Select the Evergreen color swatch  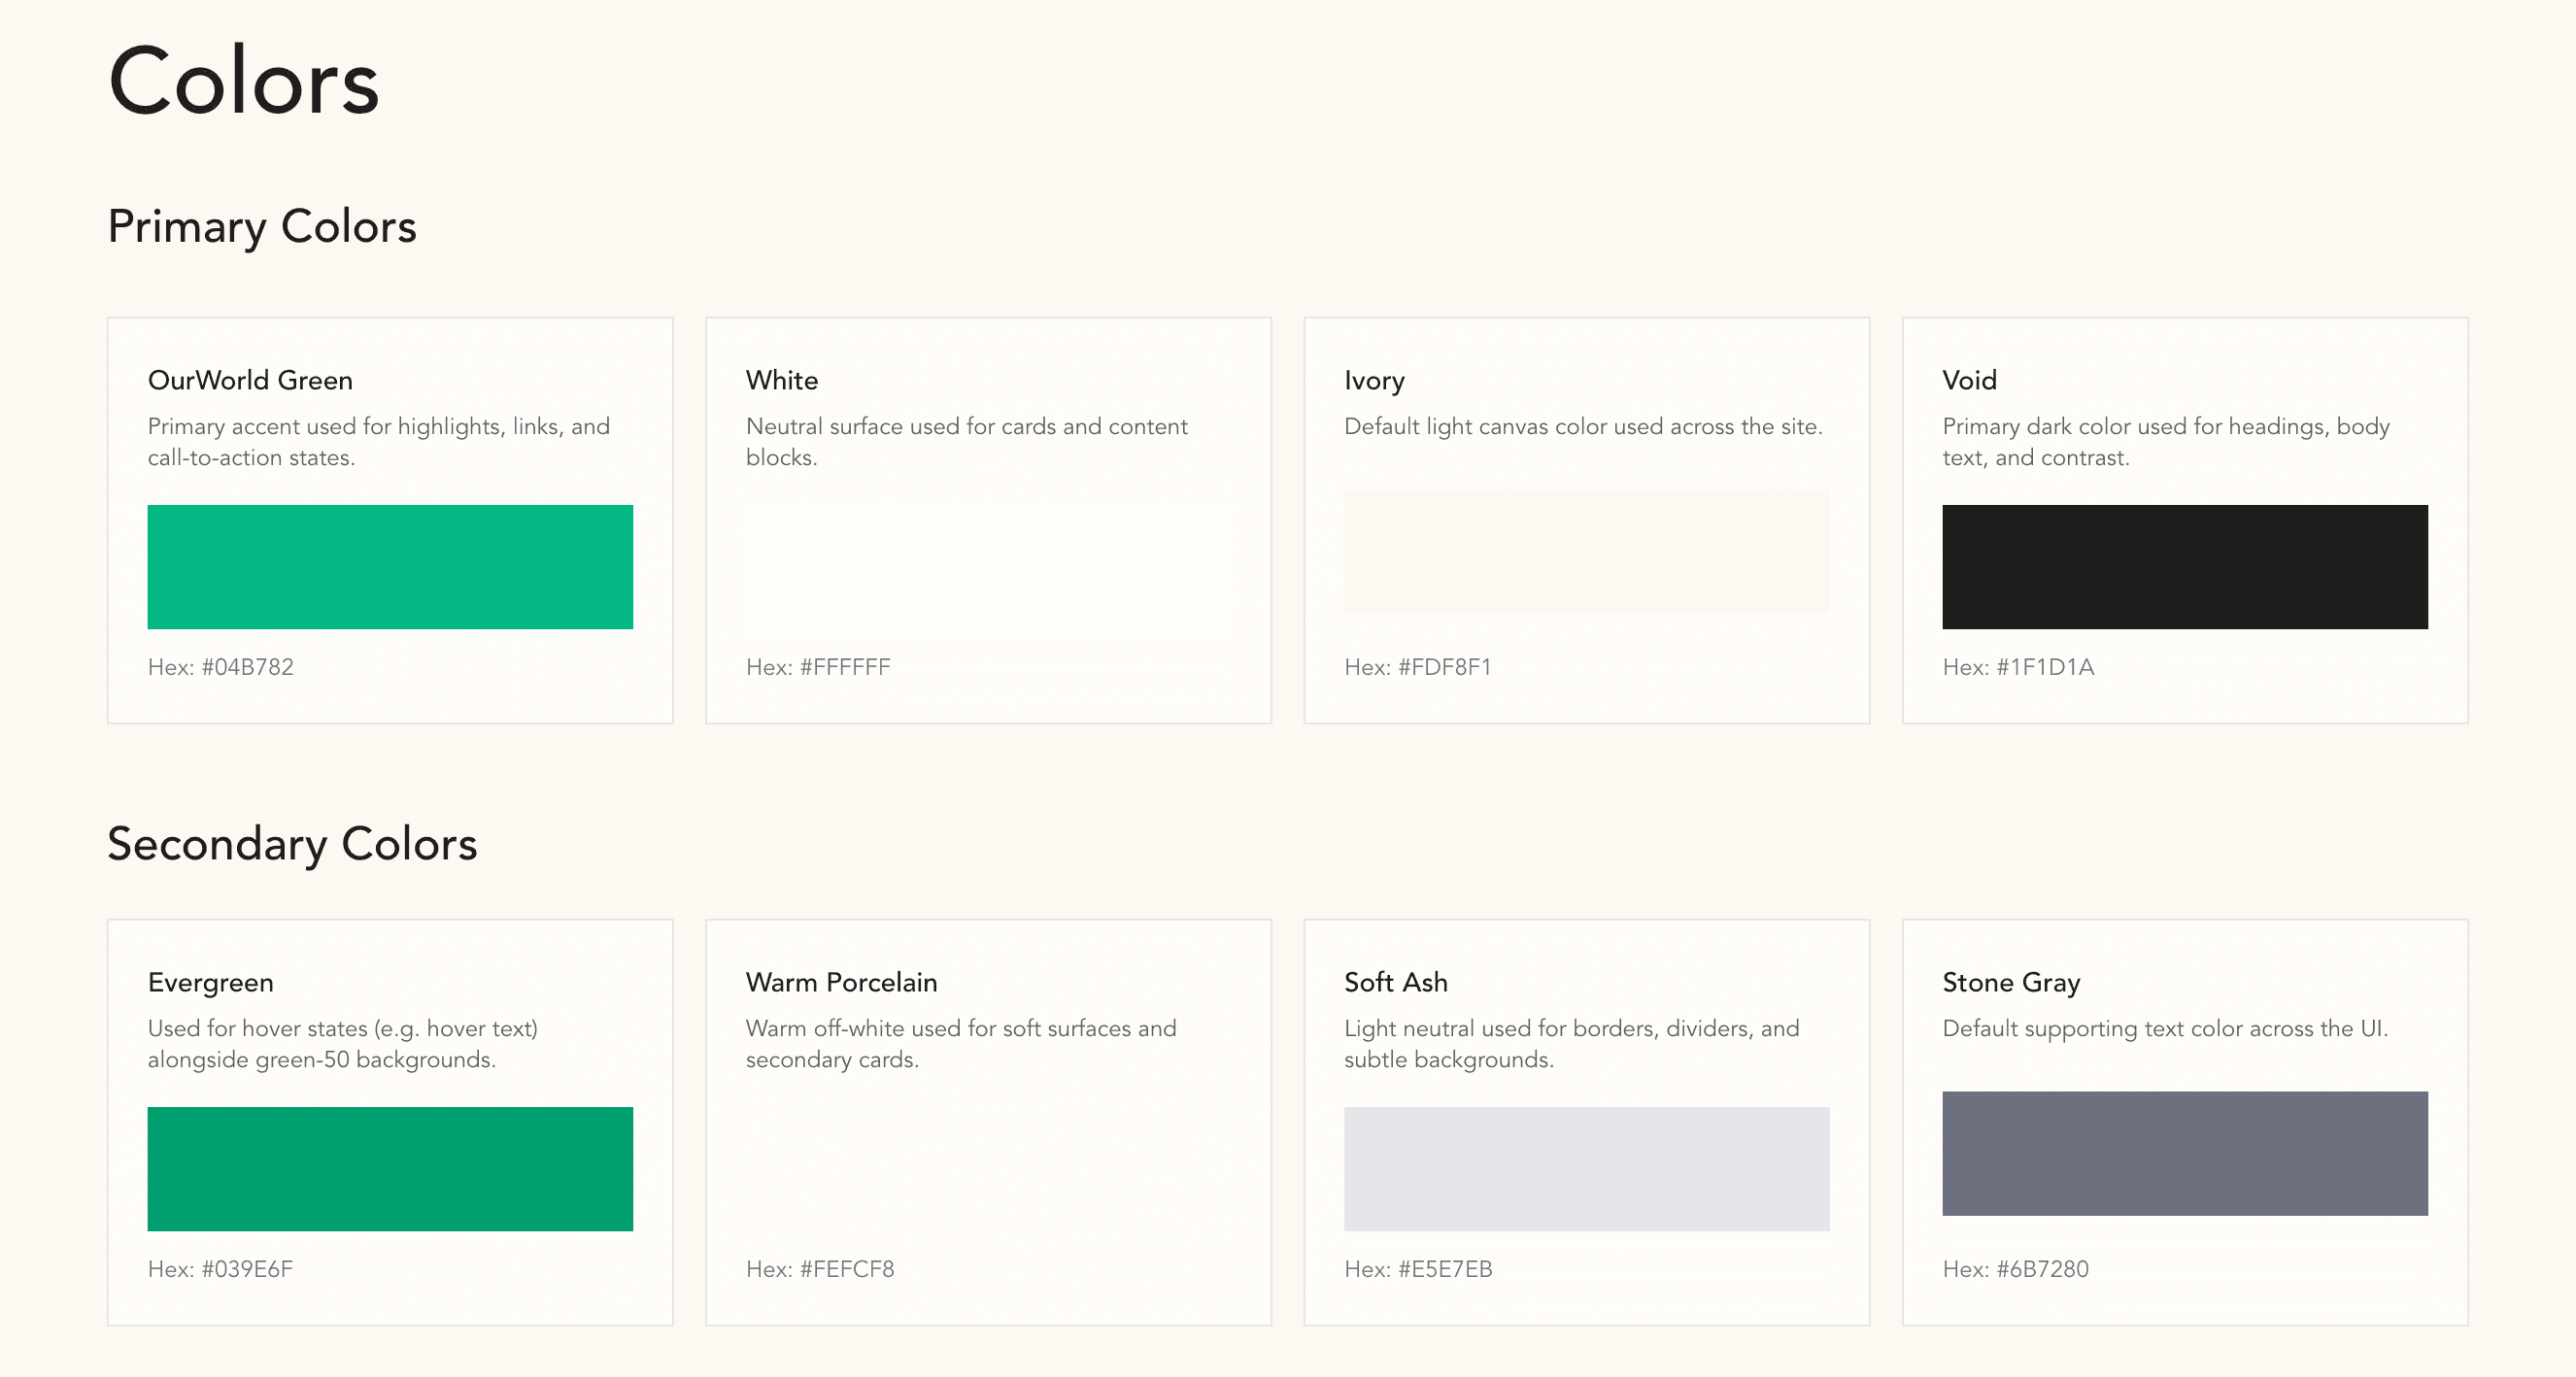pyautogui.click(x=390, y=1168)
